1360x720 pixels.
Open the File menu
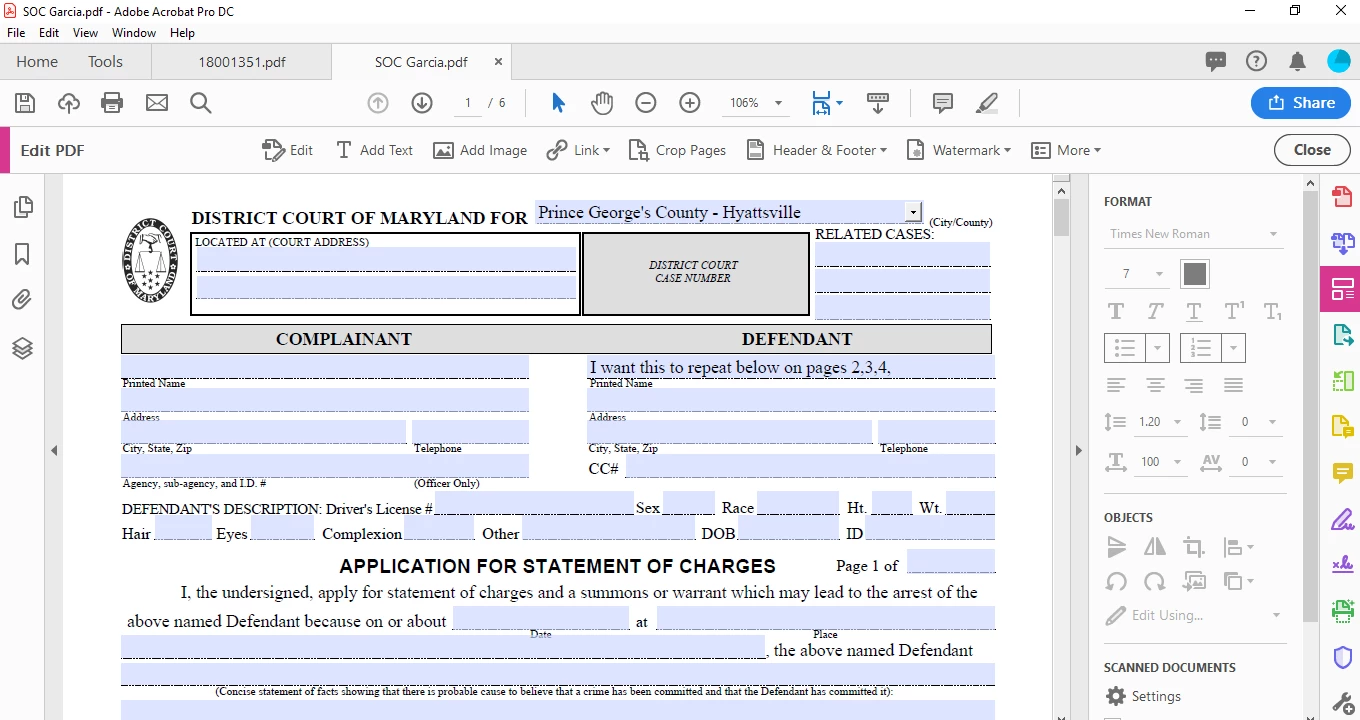tap(16, 33)
